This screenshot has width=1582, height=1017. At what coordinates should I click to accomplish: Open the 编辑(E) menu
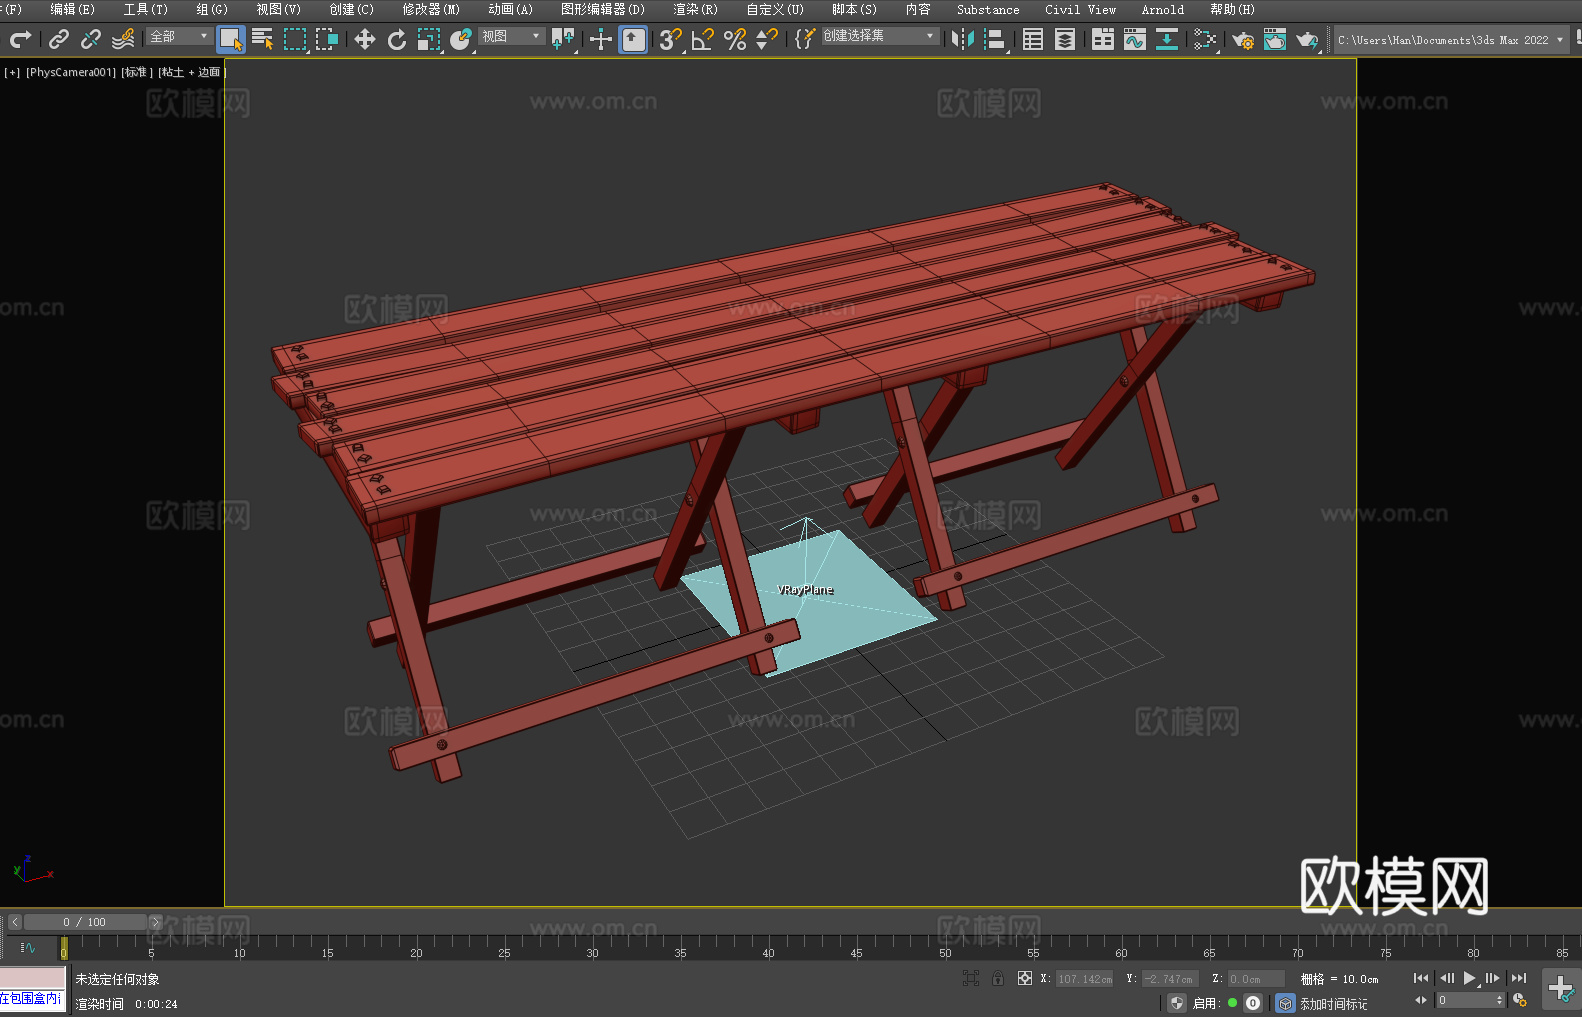coord(72,10)
